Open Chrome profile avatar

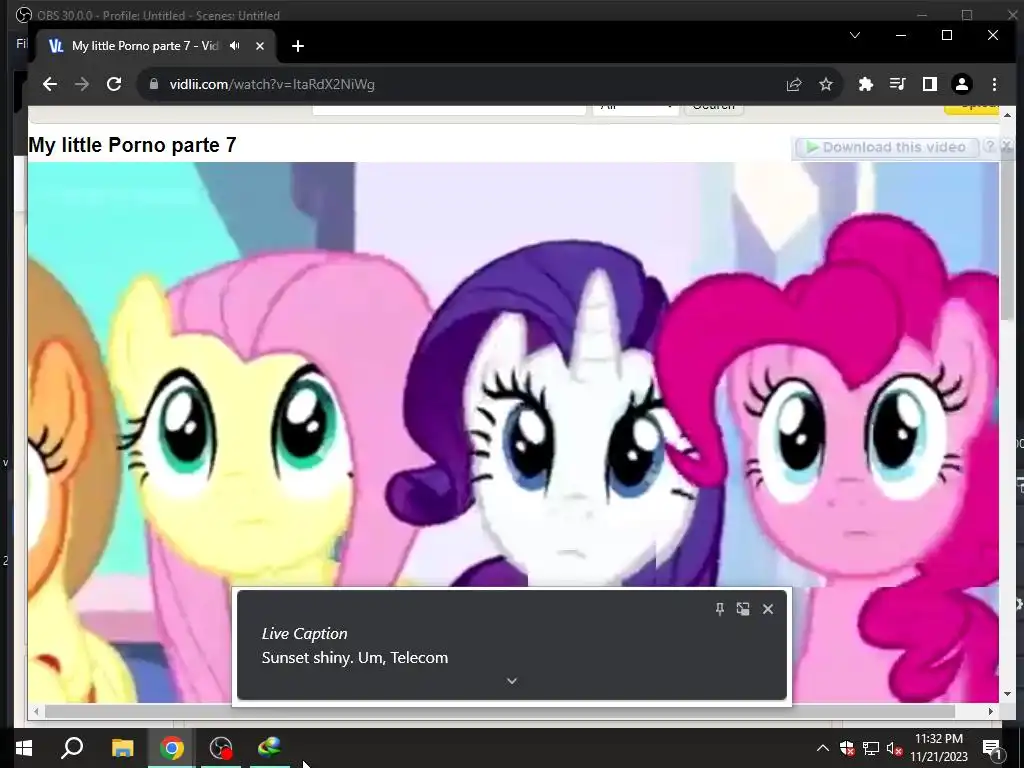click(962, 84)
